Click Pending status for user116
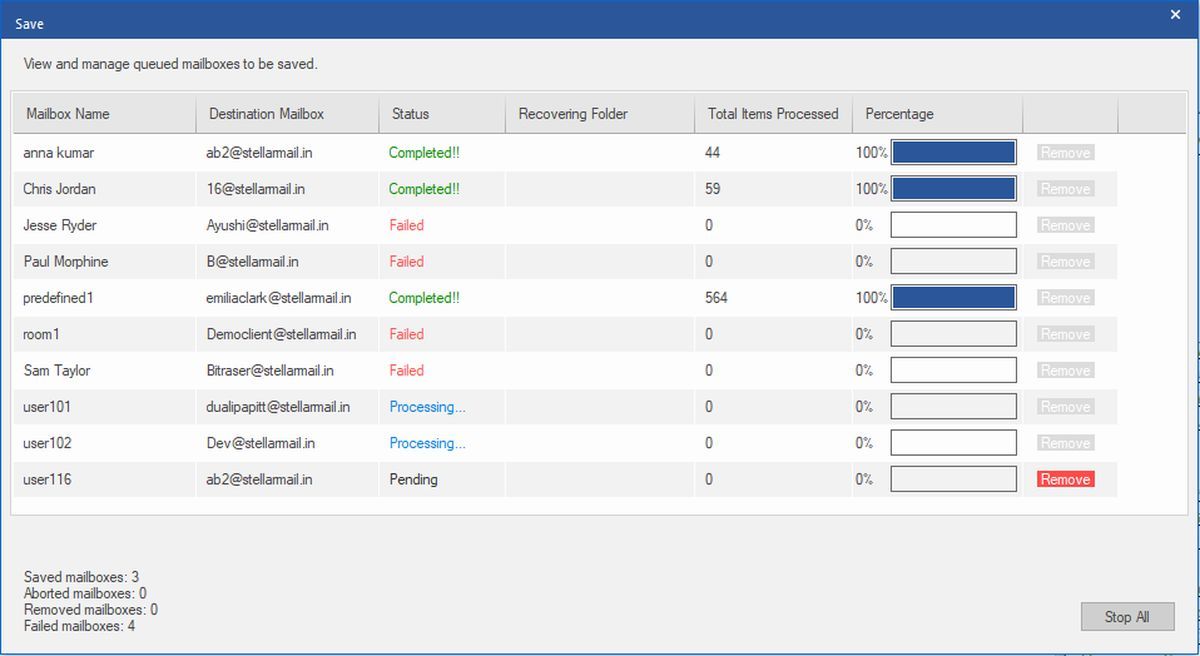Screen dimensions: 1200x656 pyautogui.click(x=414, y=479)
